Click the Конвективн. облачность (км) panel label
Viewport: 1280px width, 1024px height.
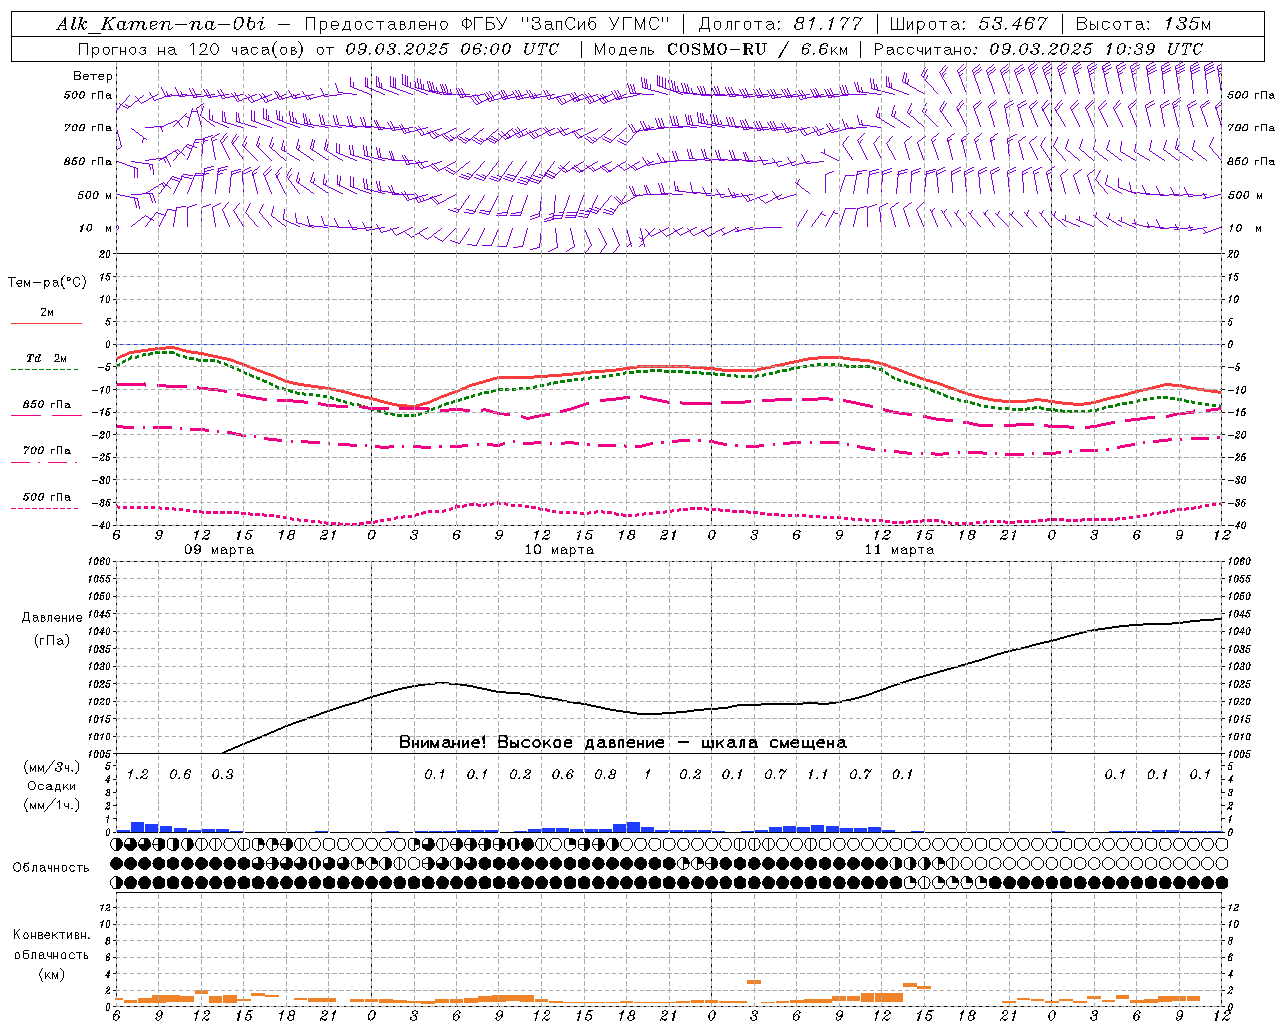51,954
